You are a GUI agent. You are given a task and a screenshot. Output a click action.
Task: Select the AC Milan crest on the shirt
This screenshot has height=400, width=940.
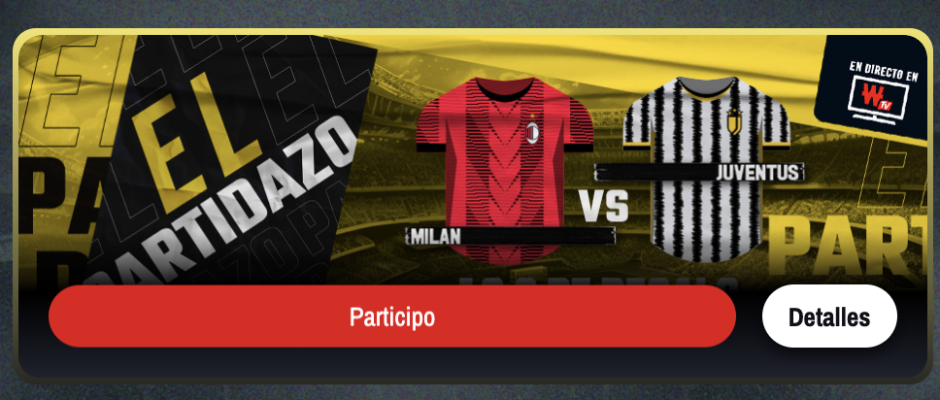point(532,132)
